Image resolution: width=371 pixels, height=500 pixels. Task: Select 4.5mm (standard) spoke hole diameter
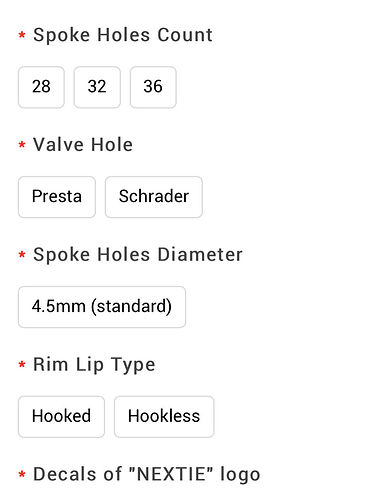102,307
